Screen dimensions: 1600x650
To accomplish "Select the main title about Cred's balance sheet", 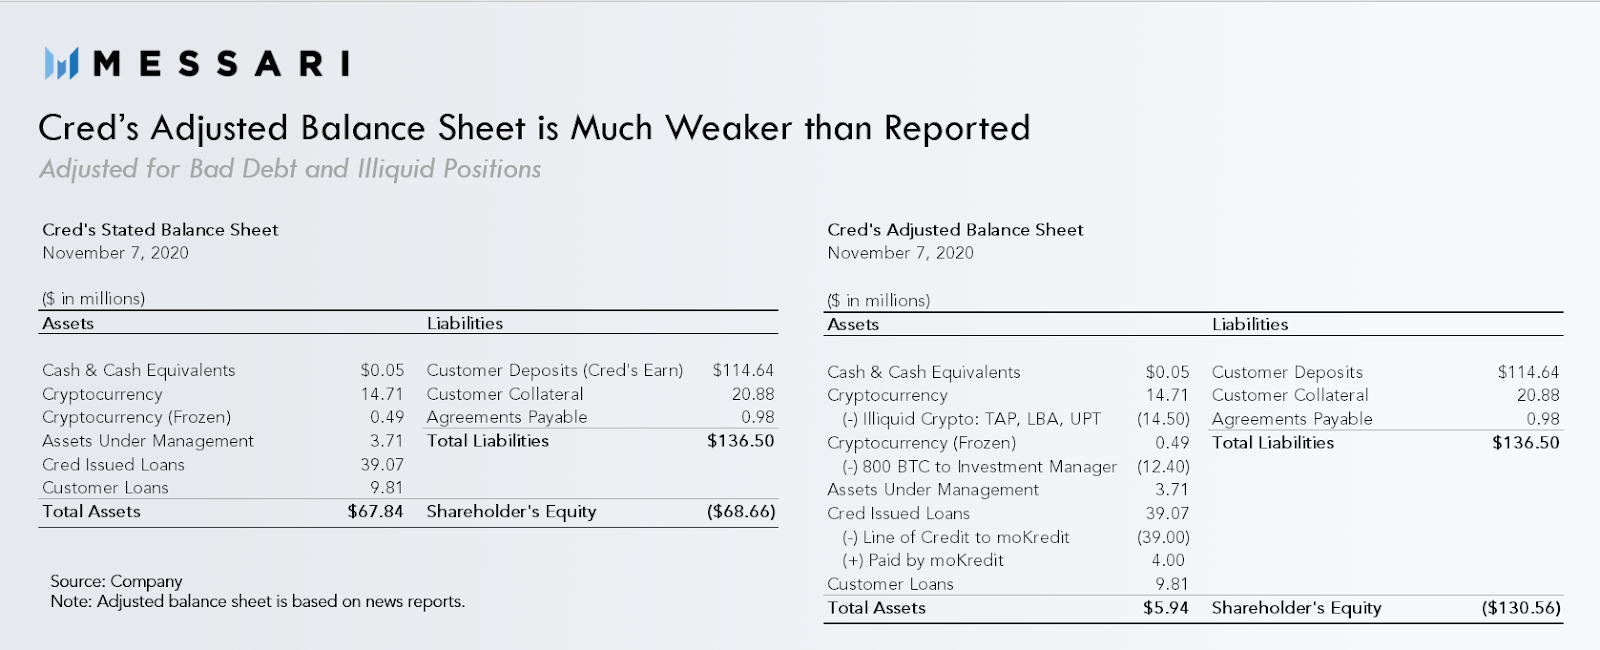I will (534, 128).
